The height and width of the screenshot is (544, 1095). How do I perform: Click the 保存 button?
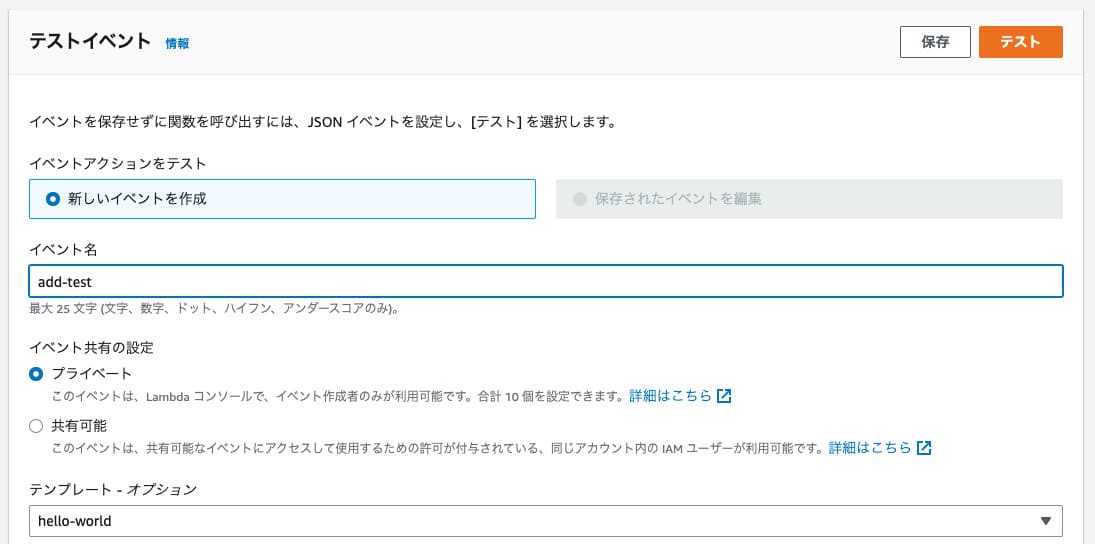point(935,42)
